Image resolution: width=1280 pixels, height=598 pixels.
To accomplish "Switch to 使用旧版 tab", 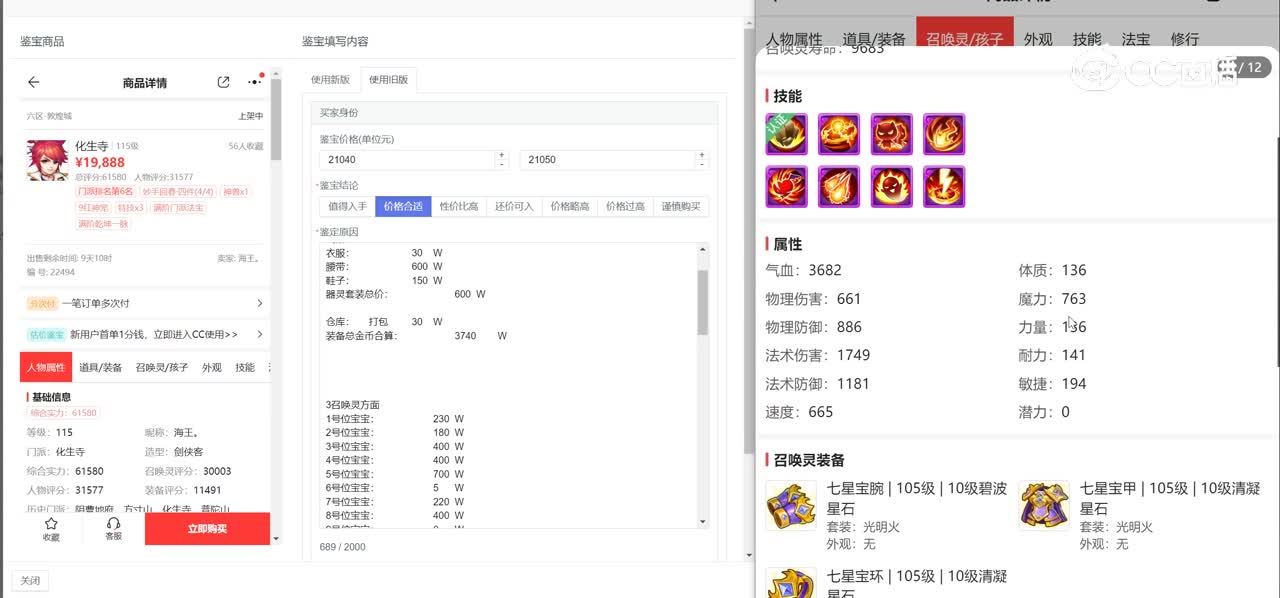I will [x=388, y=80].
